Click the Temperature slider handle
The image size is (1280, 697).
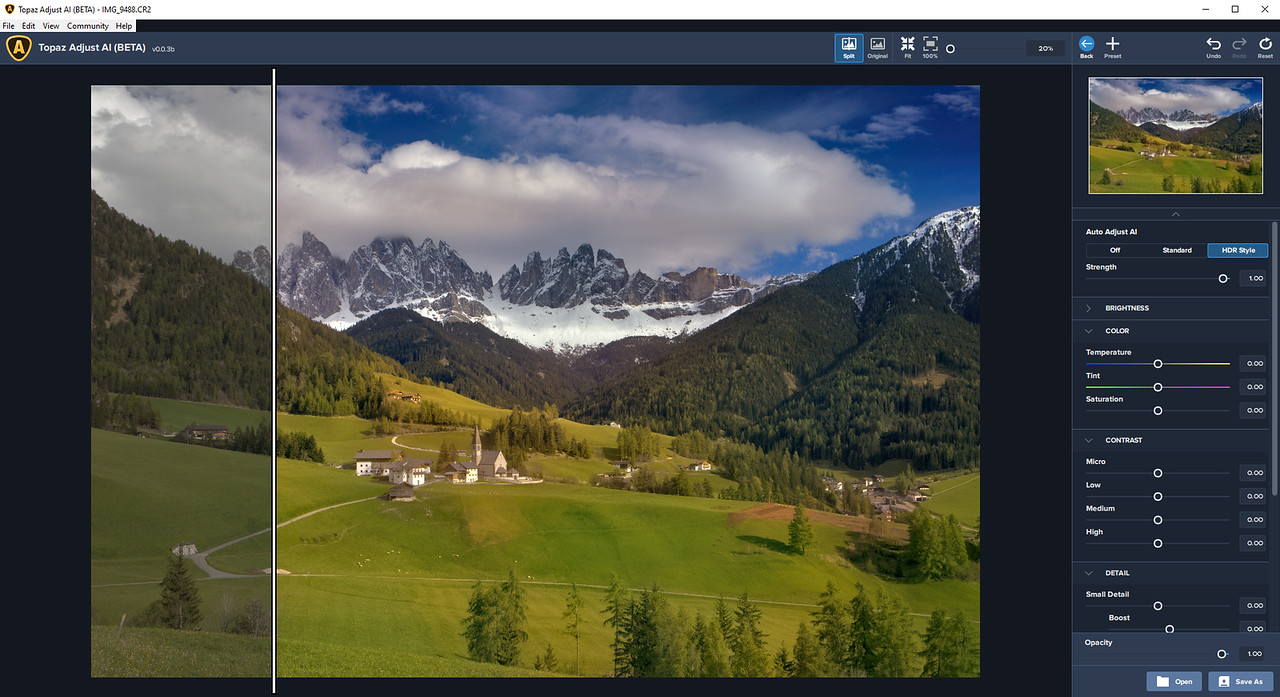pos(1158,364)
